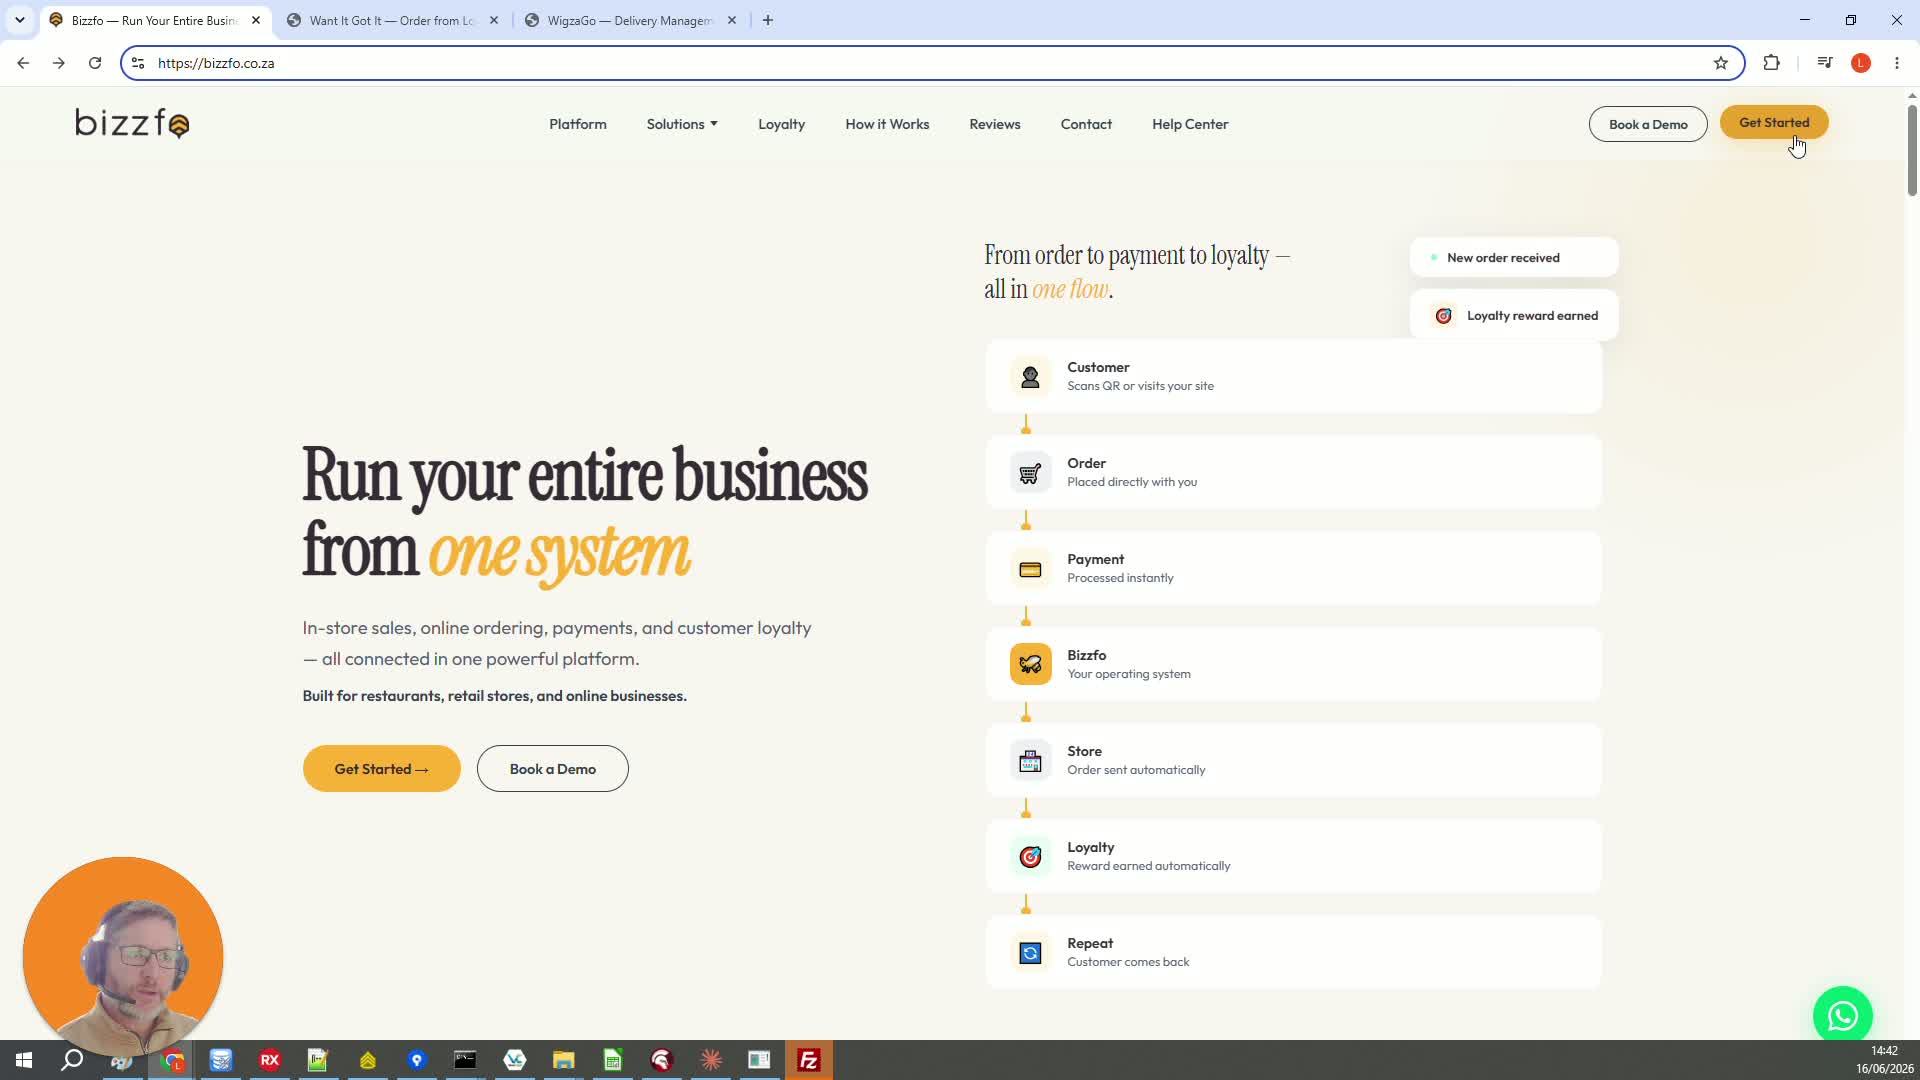Viewport: 1920px width, 1080px height.
Task: Open the red RX taskbar app
Action: (269, 1060)
